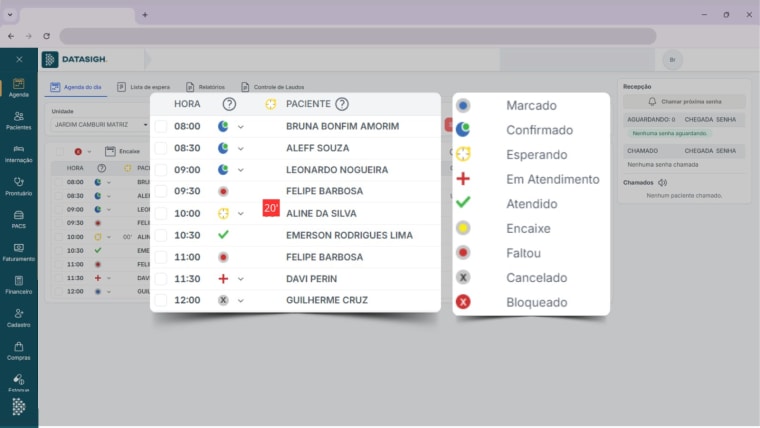
Task: Tick the checkbox for 10:00 appointment
Action: pos(161,213)
